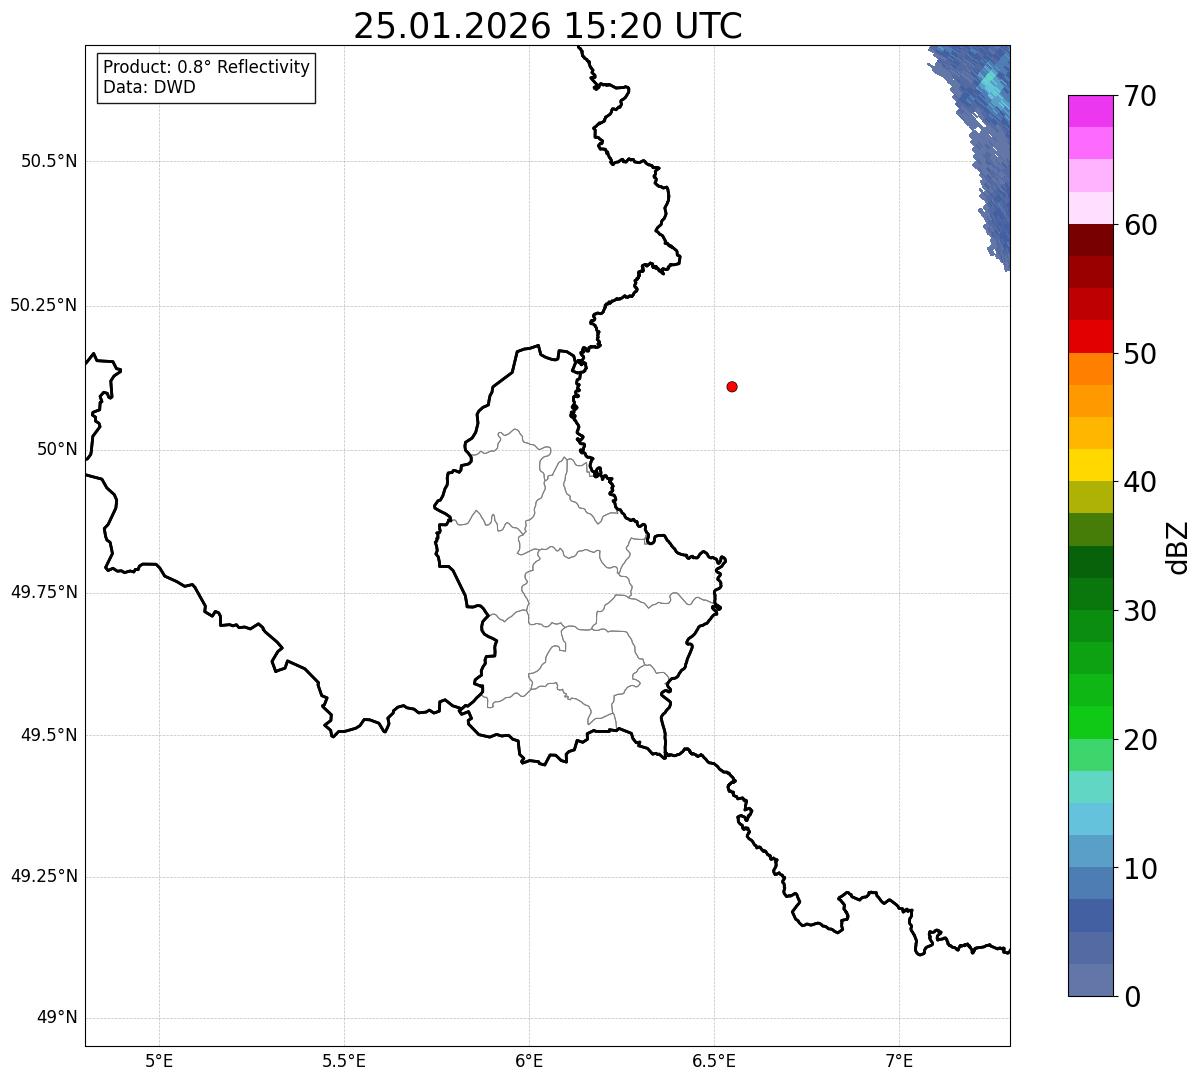1202x1081 pixels.
Task: Click the colorbar tick label 0
Action: click(1132, 997)
